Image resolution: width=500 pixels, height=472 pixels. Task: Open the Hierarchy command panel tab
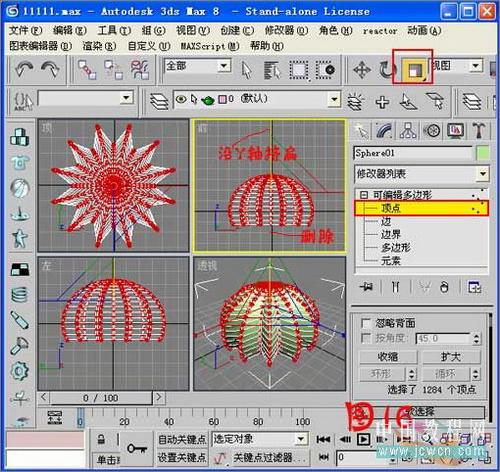pos(408,131)
